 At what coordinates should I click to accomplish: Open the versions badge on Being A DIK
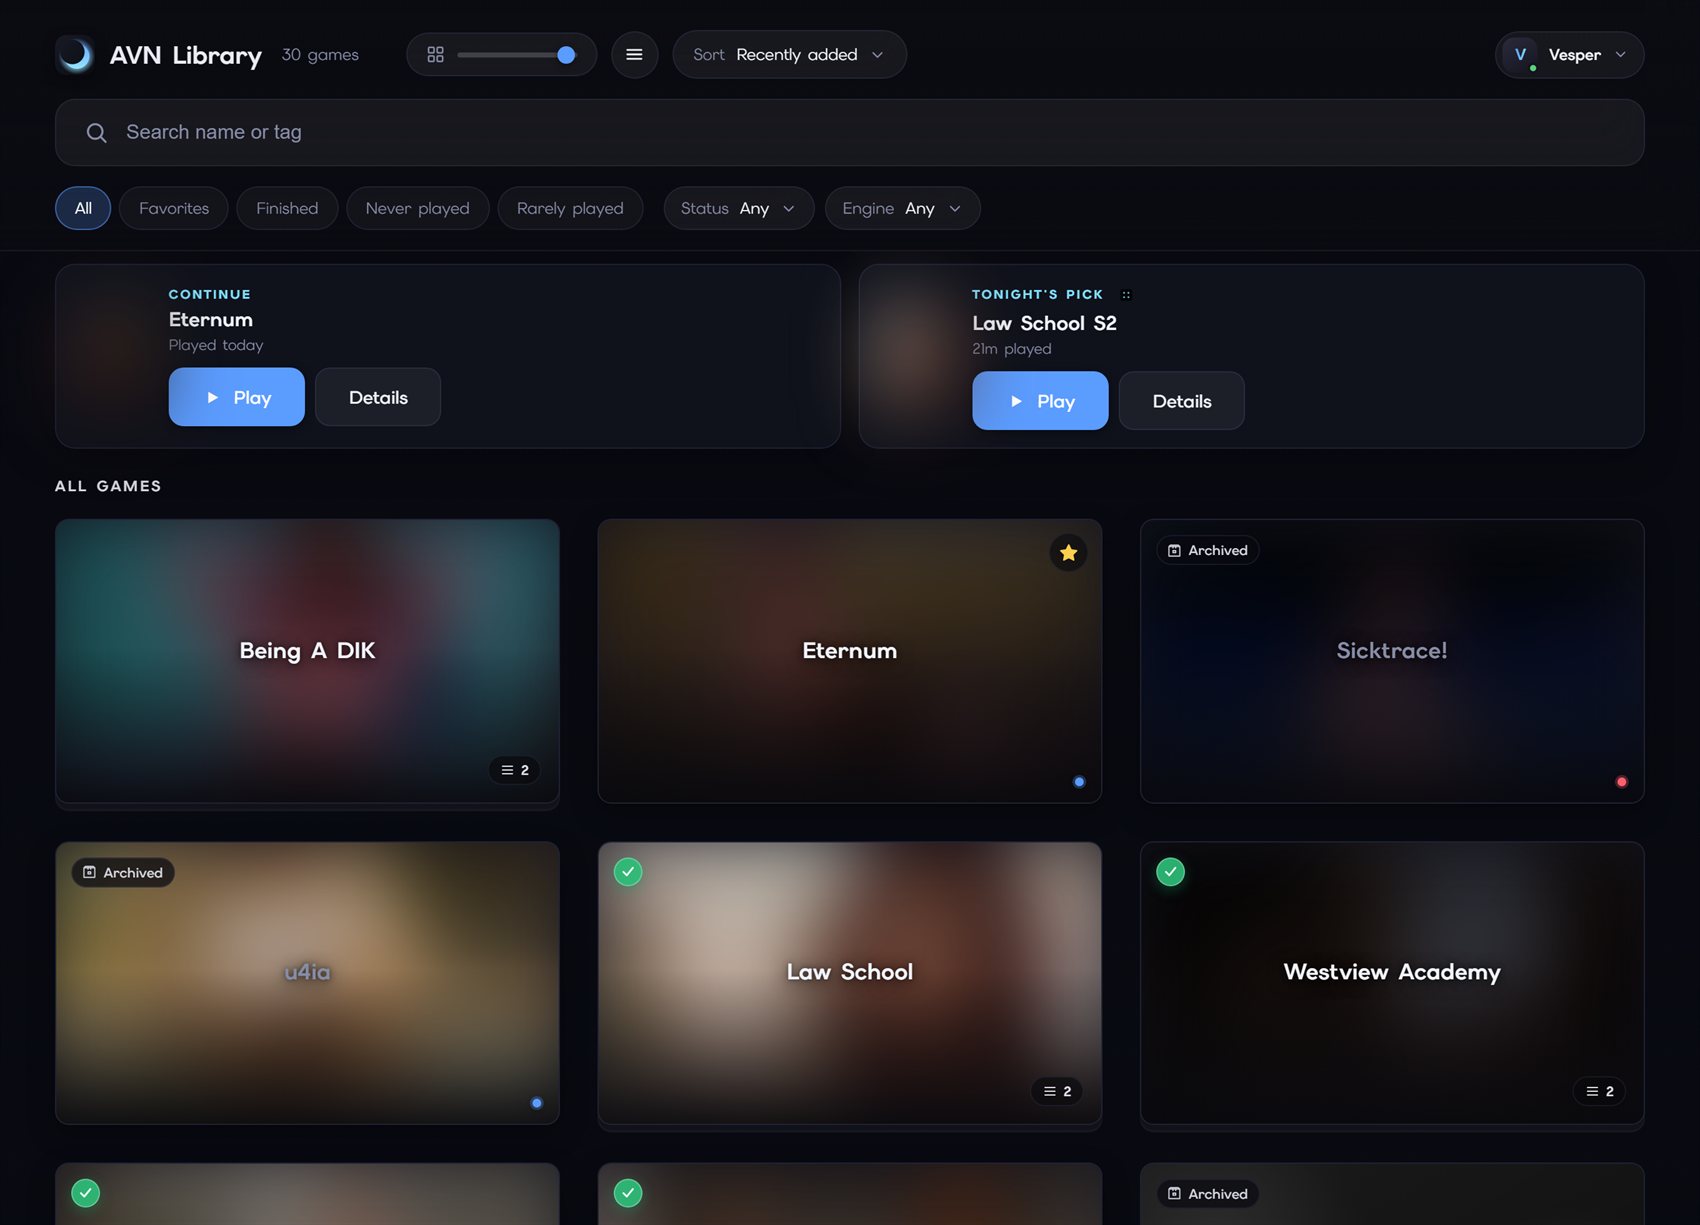pos(514,770)
